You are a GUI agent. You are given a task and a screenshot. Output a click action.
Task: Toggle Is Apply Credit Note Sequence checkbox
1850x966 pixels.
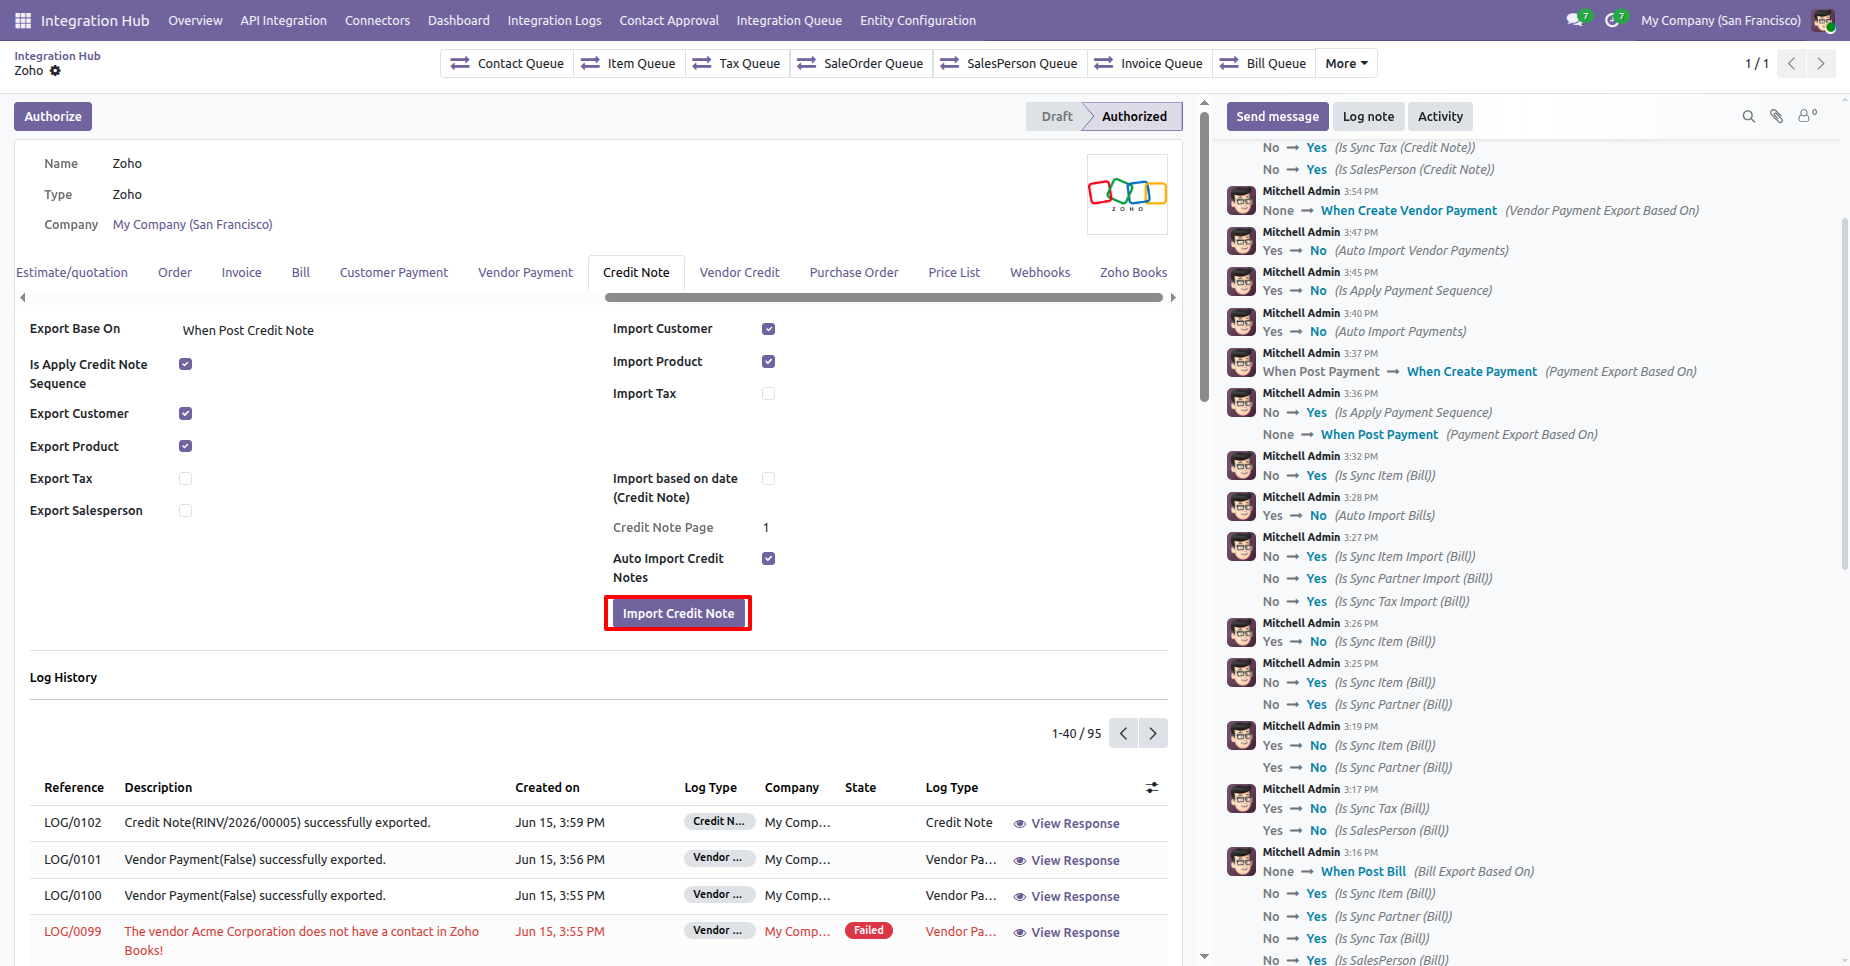[185, 364]
